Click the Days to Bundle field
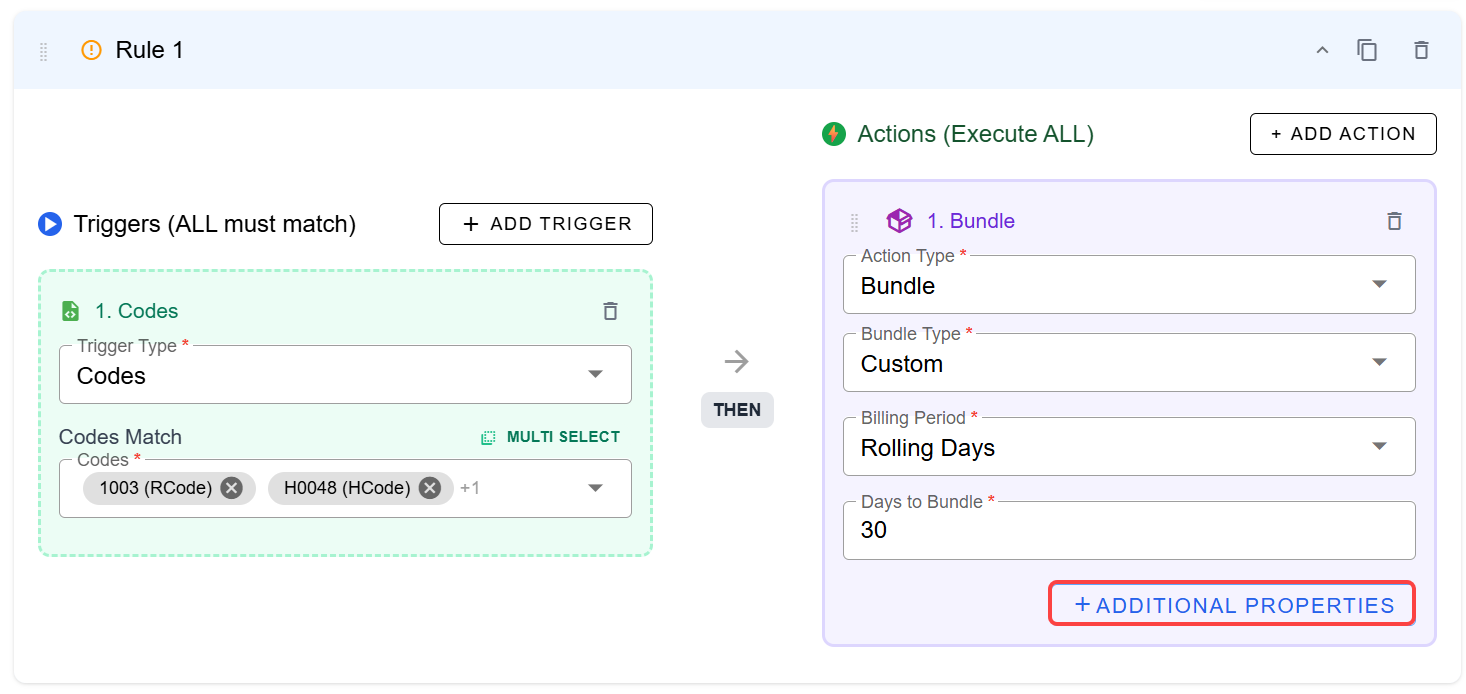This screenshot has height=694, width=1466. 1129,530
